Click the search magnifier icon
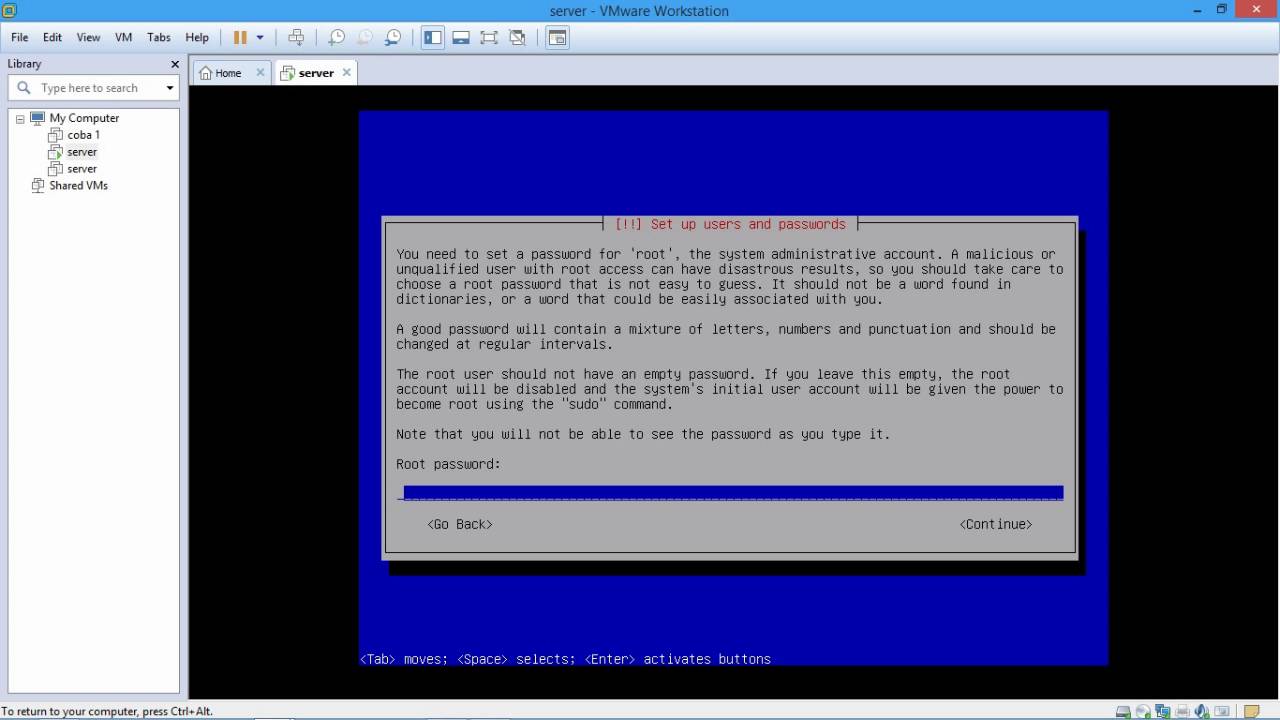This screenshot has height=720, width=1280. [x=24, y=88]
